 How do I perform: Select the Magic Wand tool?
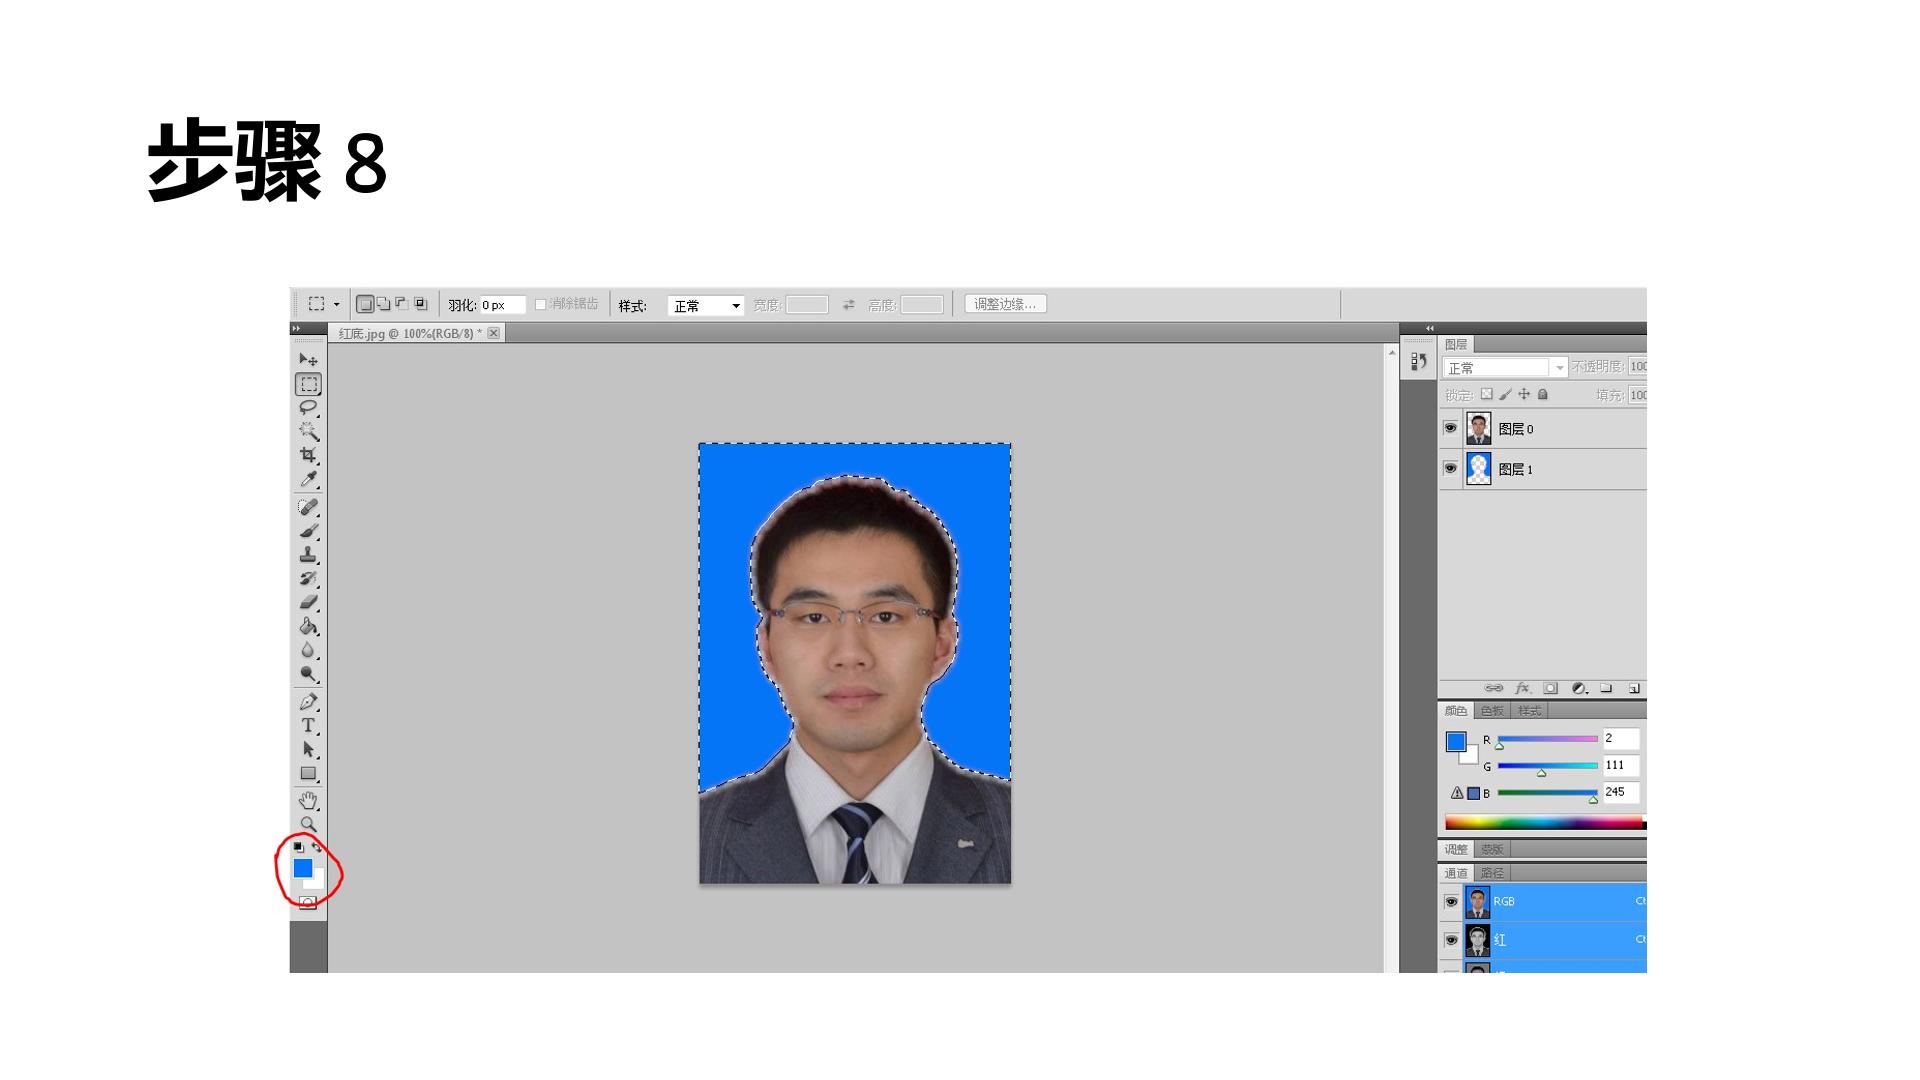308,432
